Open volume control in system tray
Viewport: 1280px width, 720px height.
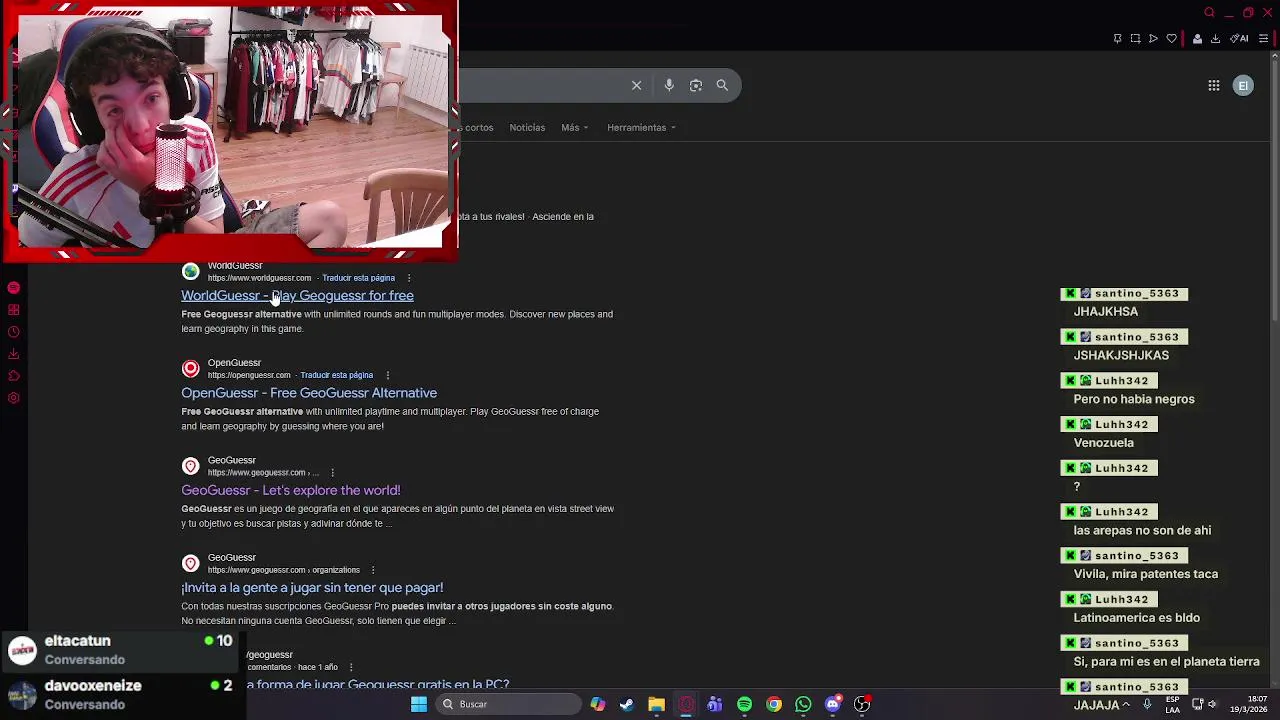[1212, 704]
